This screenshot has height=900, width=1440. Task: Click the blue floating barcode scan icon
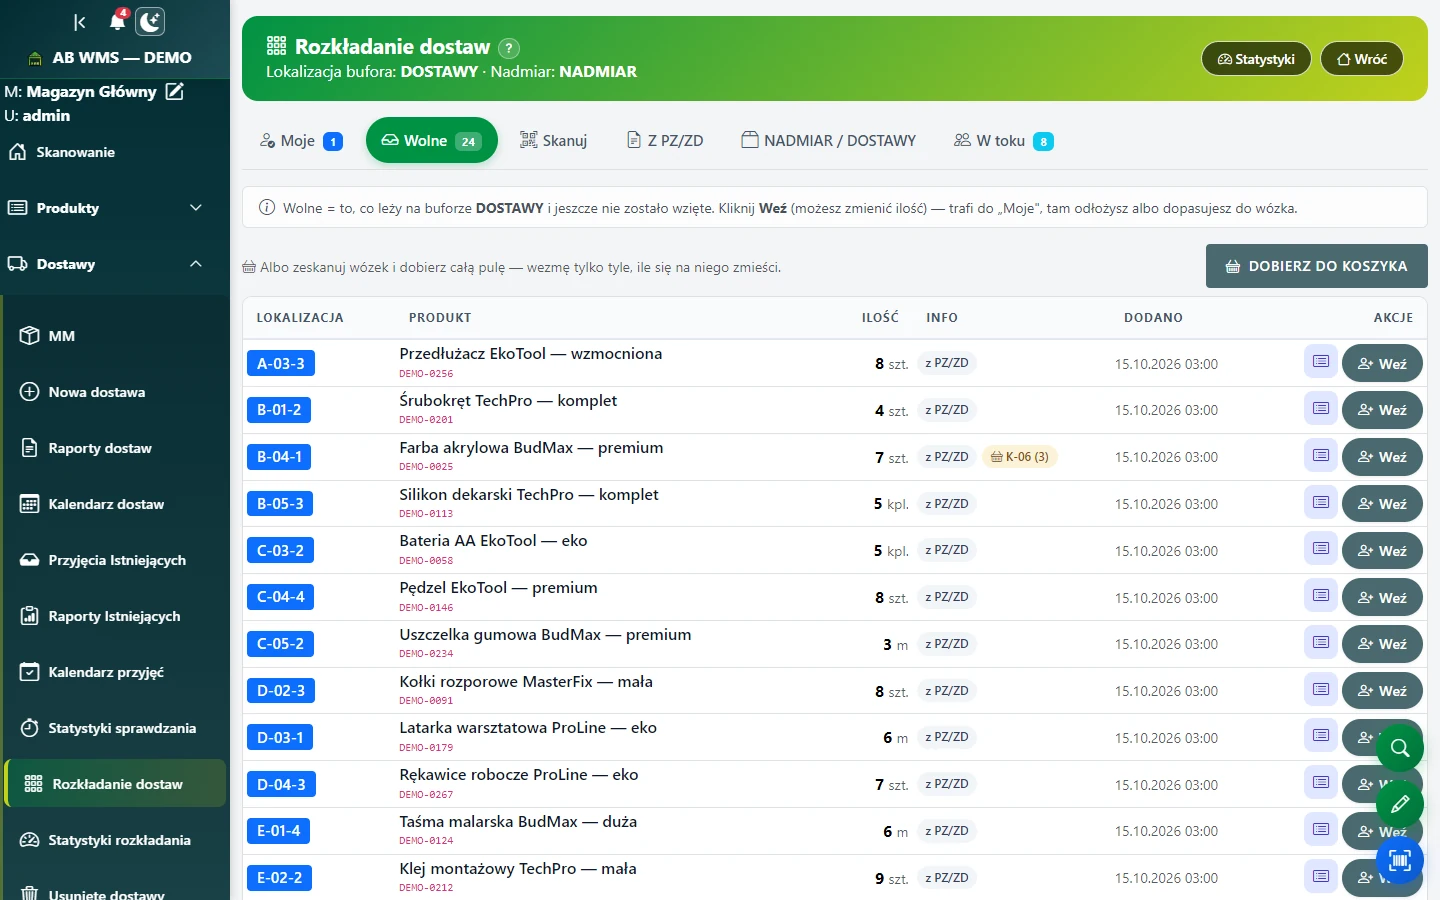(x=1400, y=860)
